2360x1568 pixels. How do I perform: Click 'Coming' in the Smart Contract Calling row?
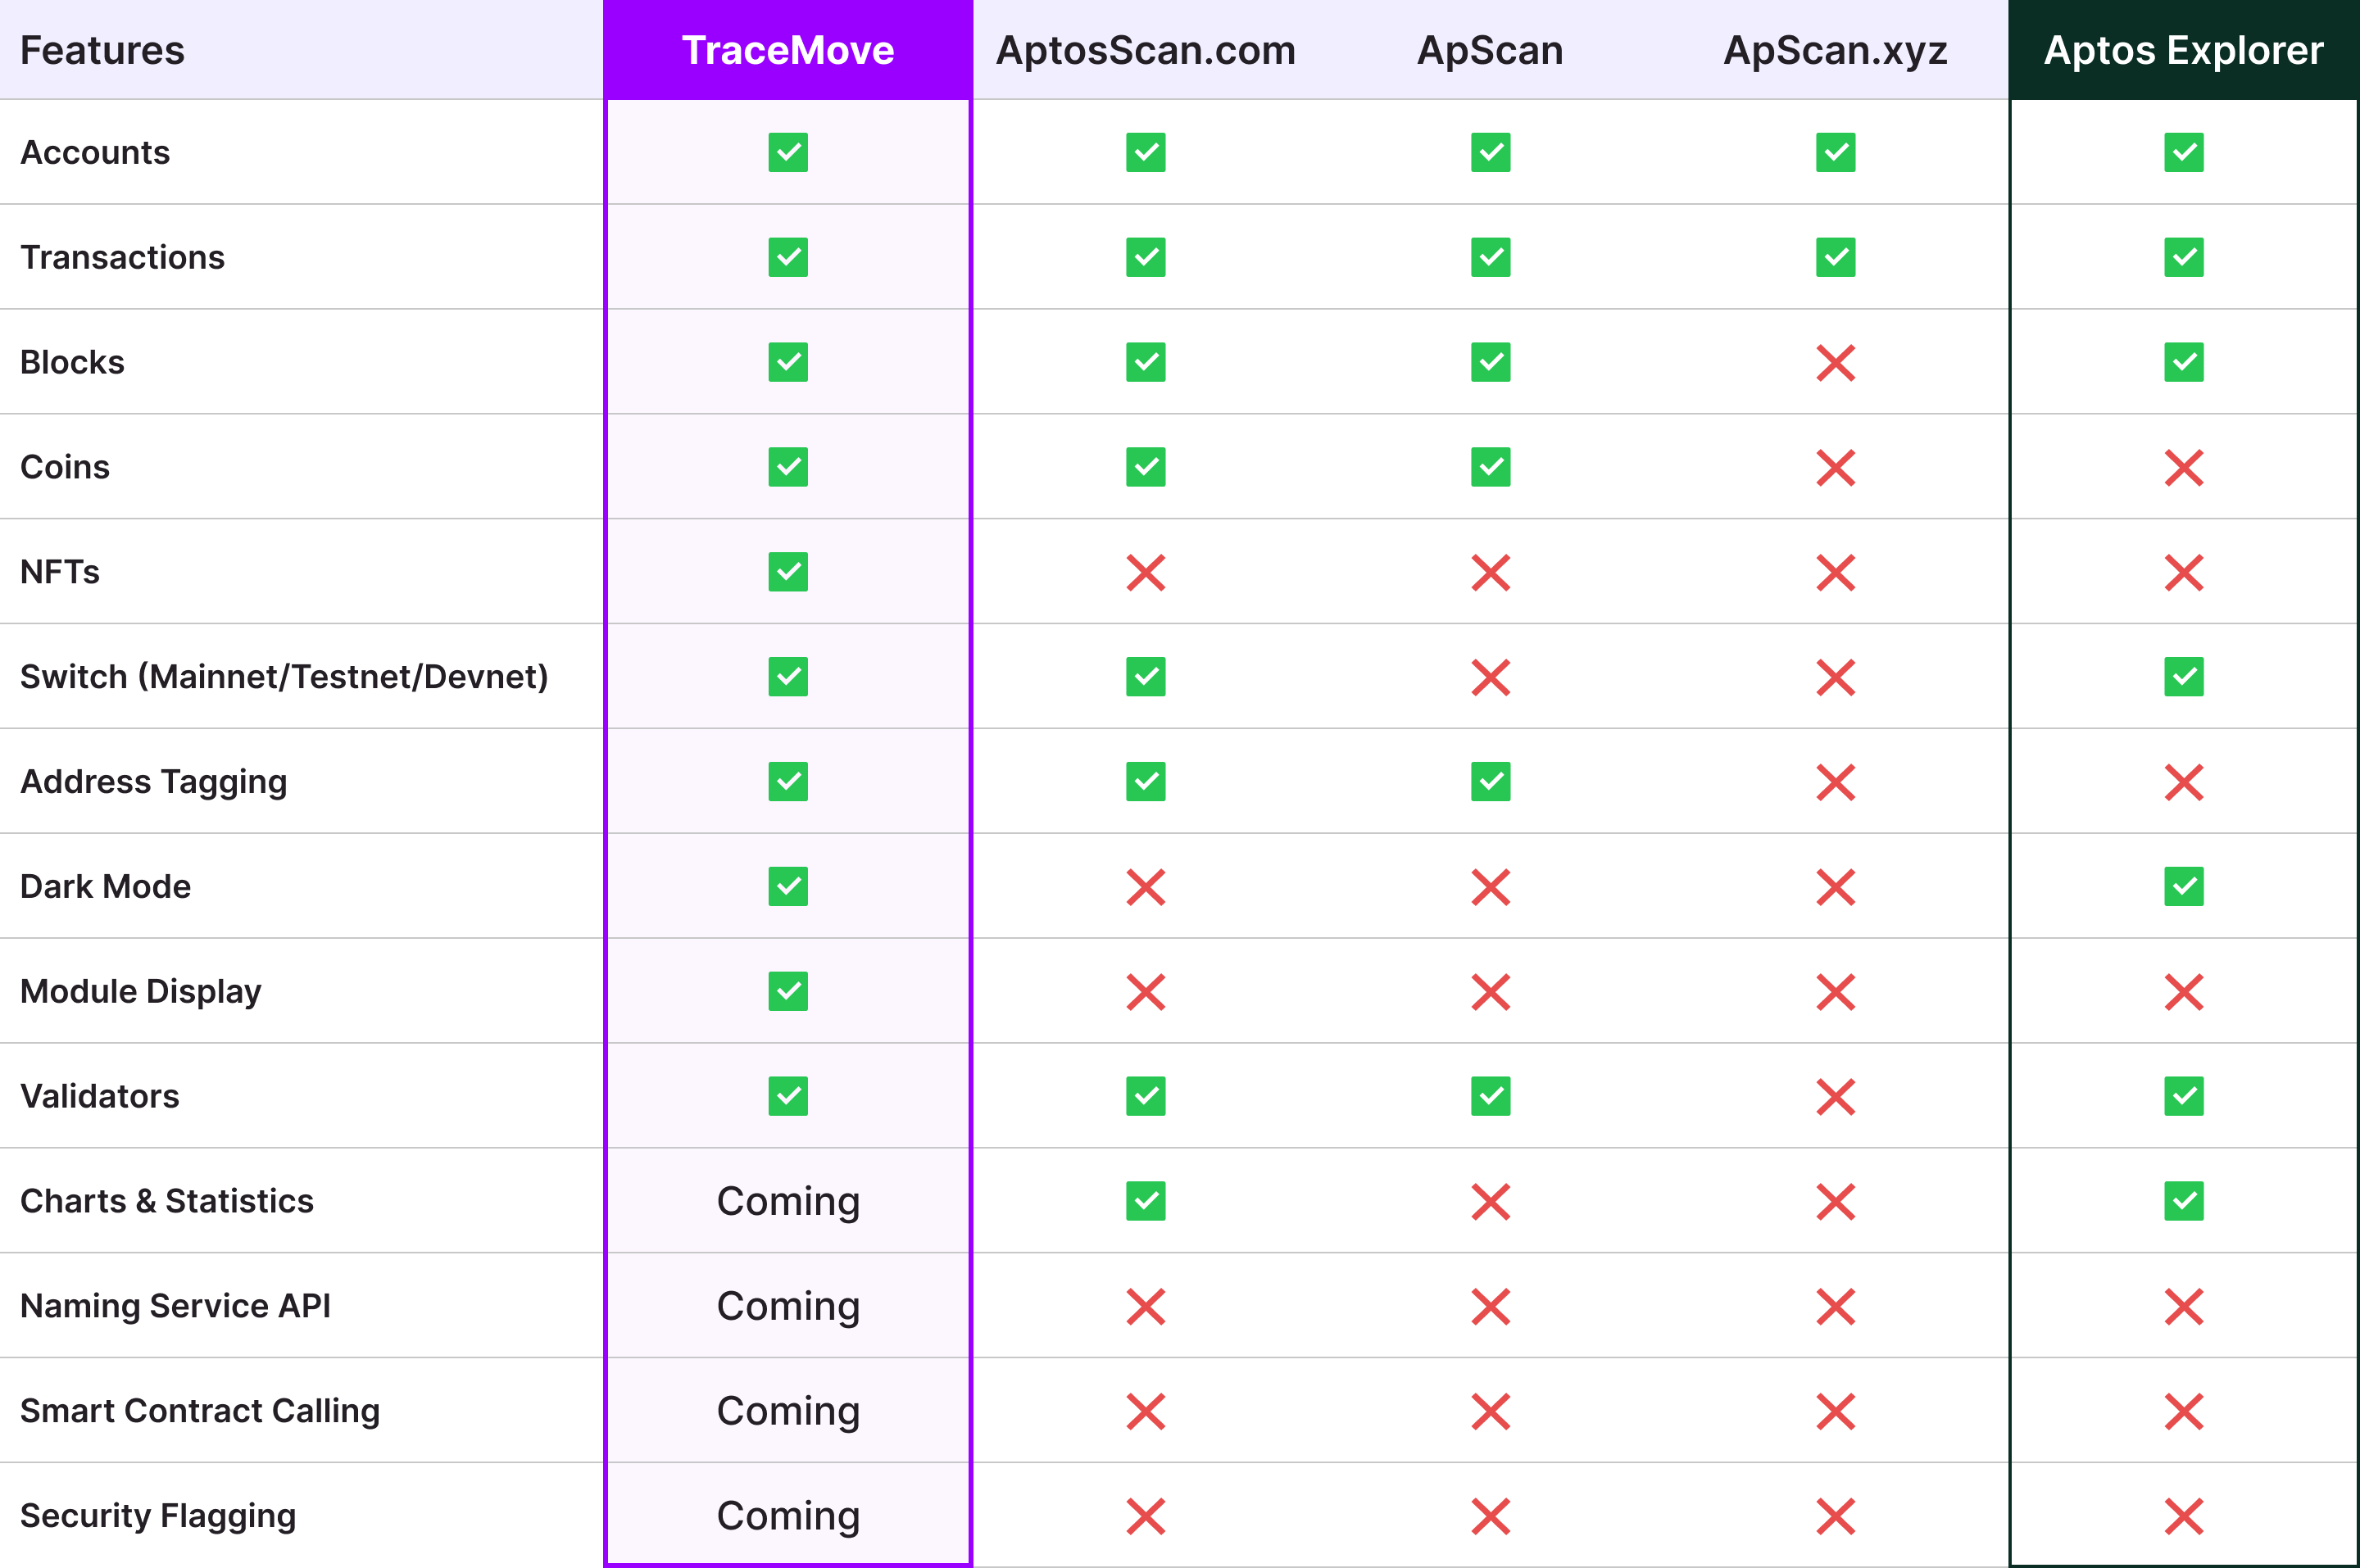(x=788, y=1411)
